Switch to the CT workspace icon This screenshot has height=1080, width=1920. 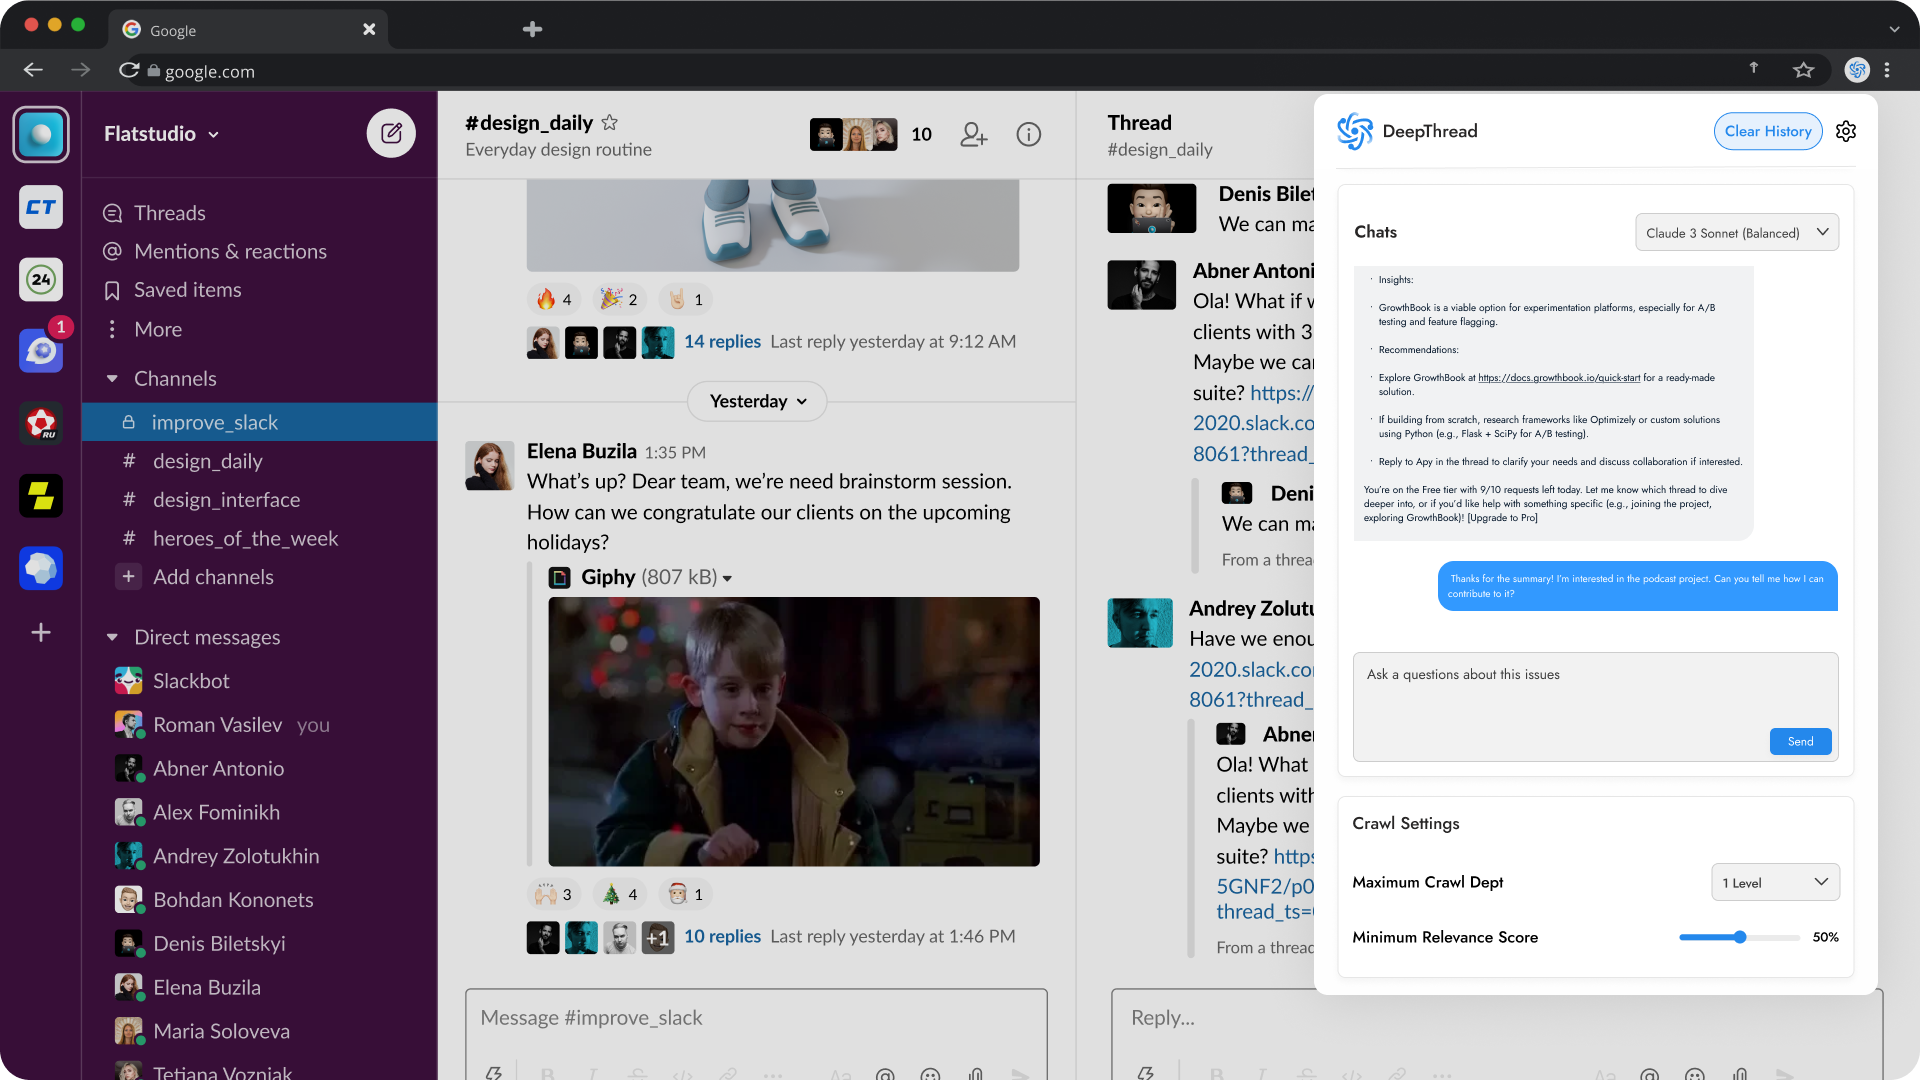tap(41, 207)
